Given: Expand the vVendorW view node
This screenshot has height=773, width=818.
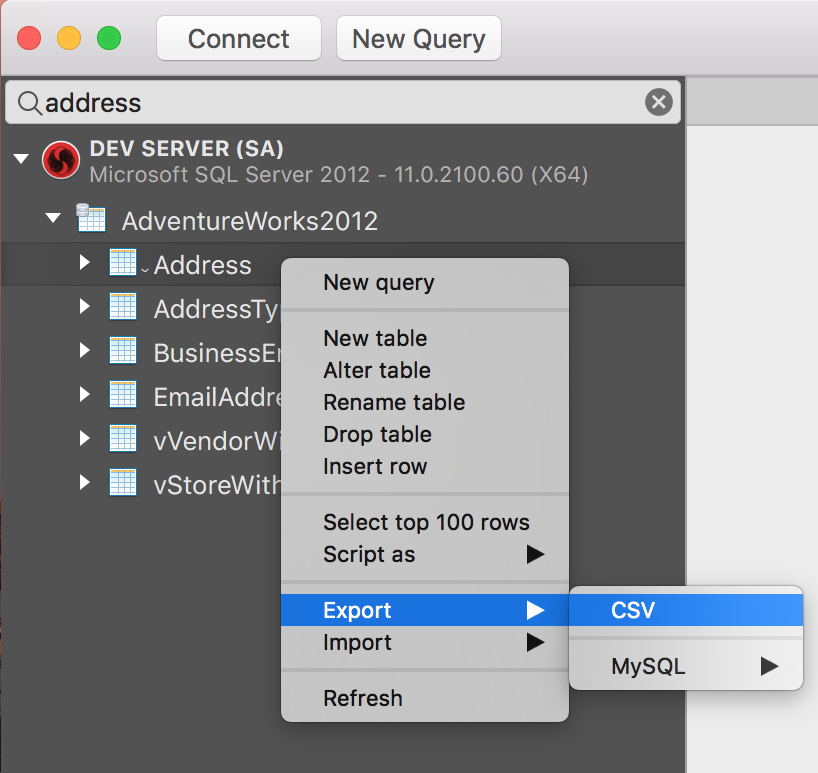Looking at the screenshot, I should (x=84, y=438).
